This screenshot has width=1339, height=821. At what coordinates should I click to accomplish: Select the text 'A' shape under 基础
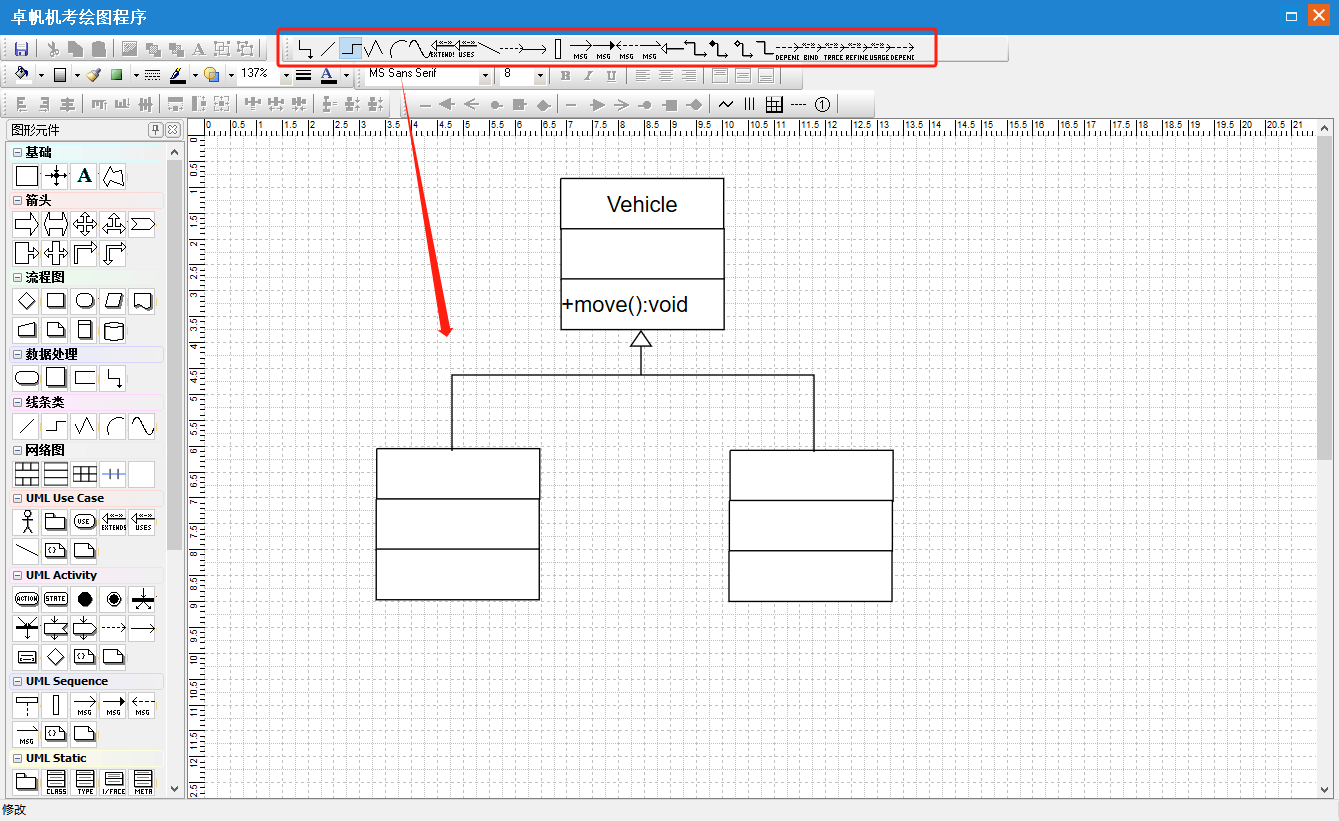click(85, 176)
